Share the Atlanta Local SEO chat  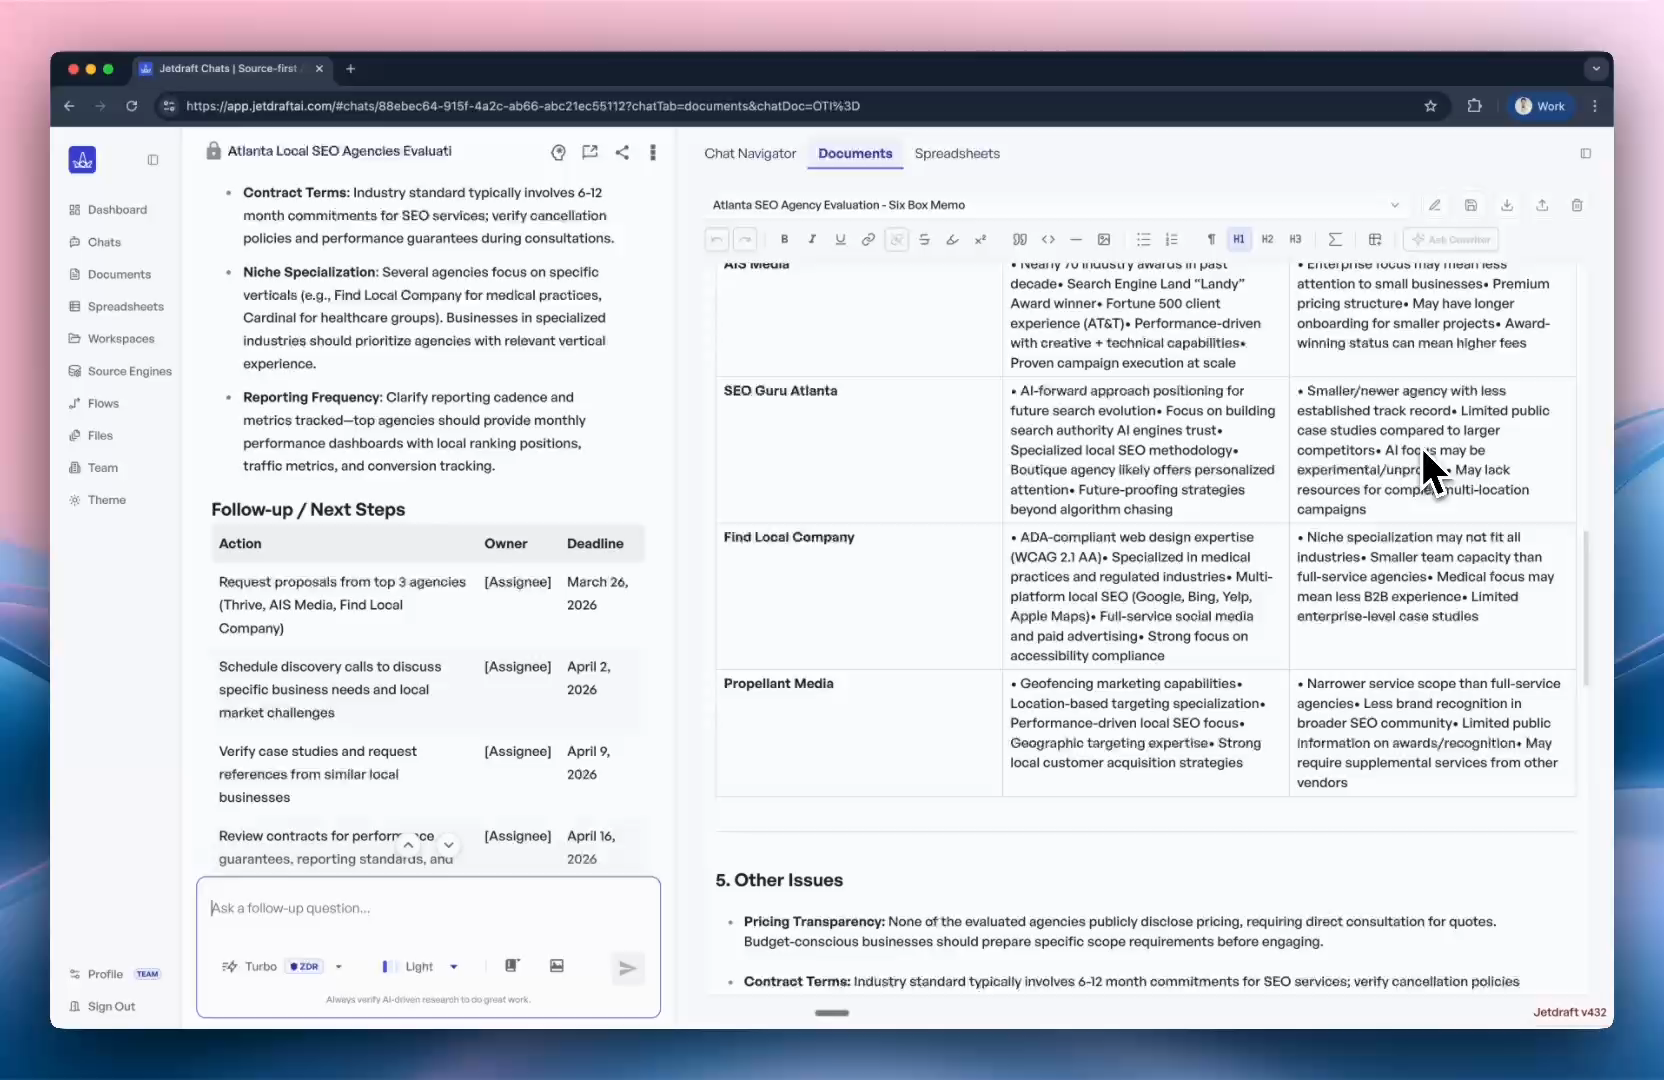[622, 152]
